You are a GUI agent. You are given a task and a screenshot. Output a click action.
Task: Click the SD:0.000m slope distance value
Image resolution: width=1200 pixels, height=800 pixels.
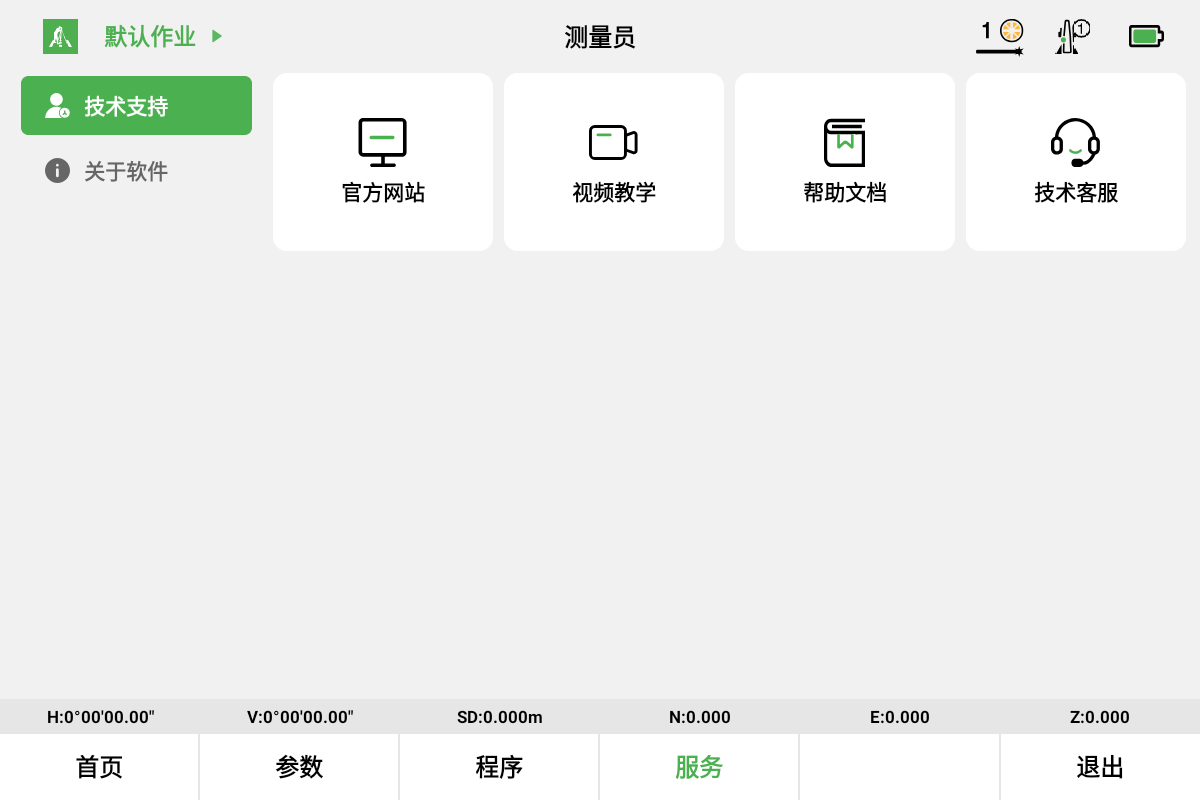tap(500, 717)
